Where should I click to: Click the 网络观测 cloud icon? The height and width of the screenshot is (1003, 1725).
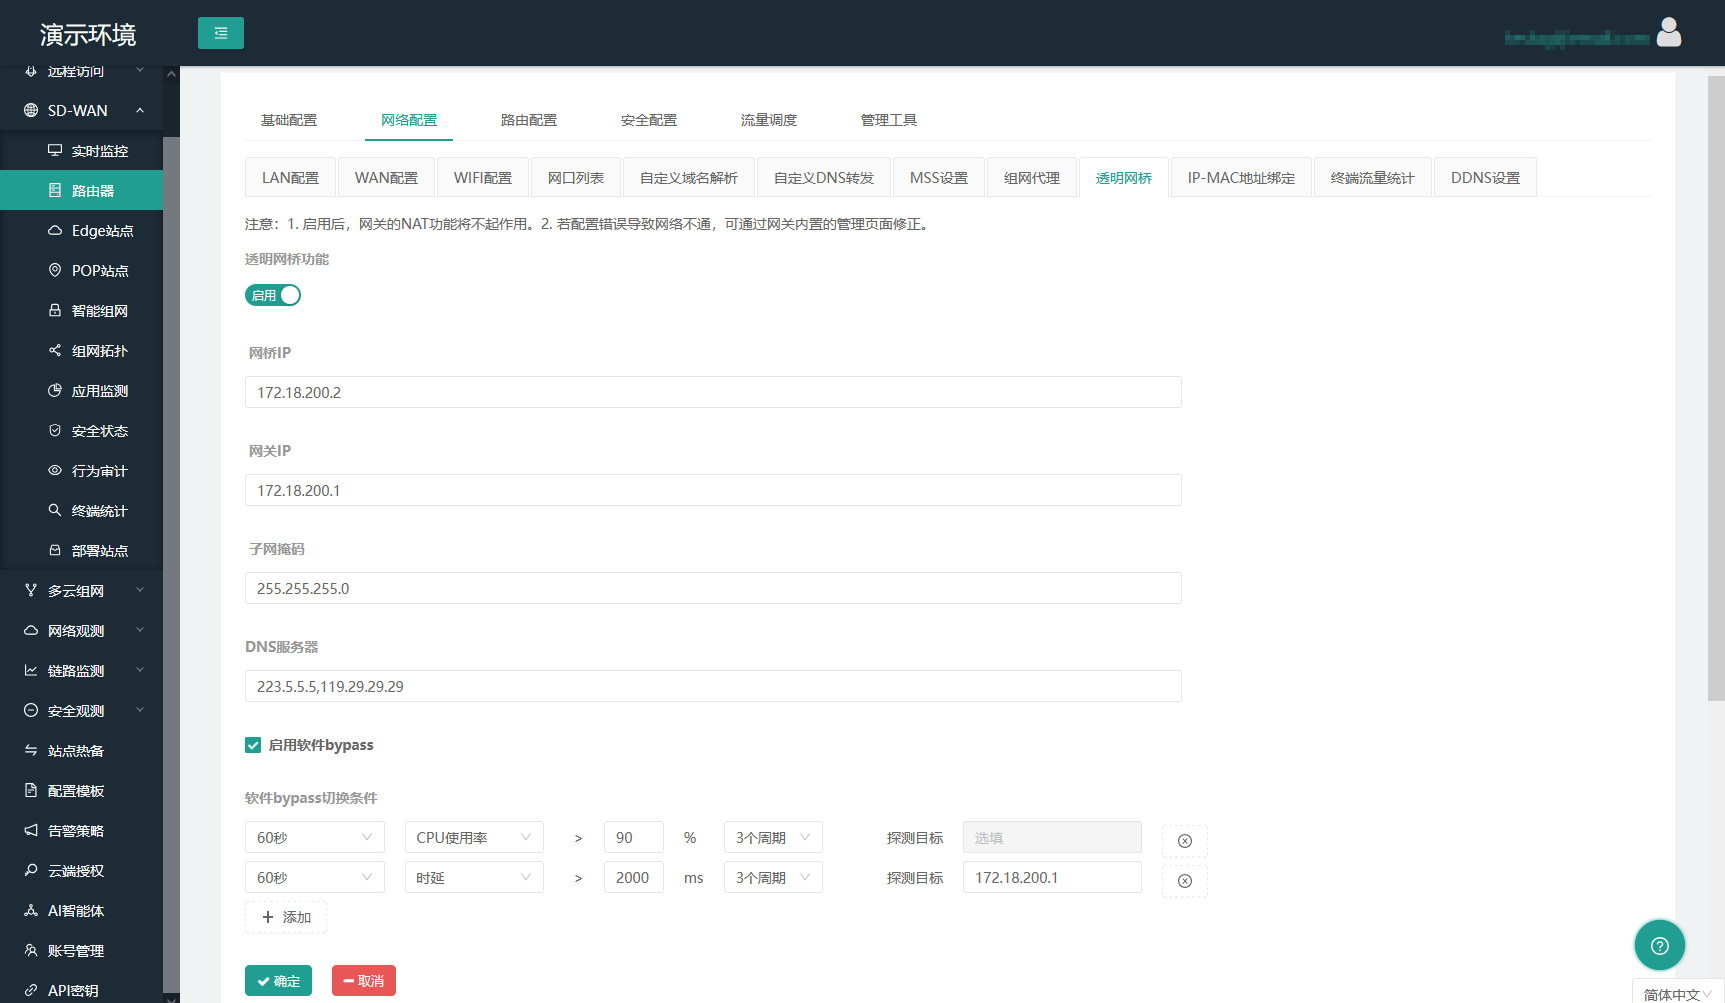tap(31, 630)
